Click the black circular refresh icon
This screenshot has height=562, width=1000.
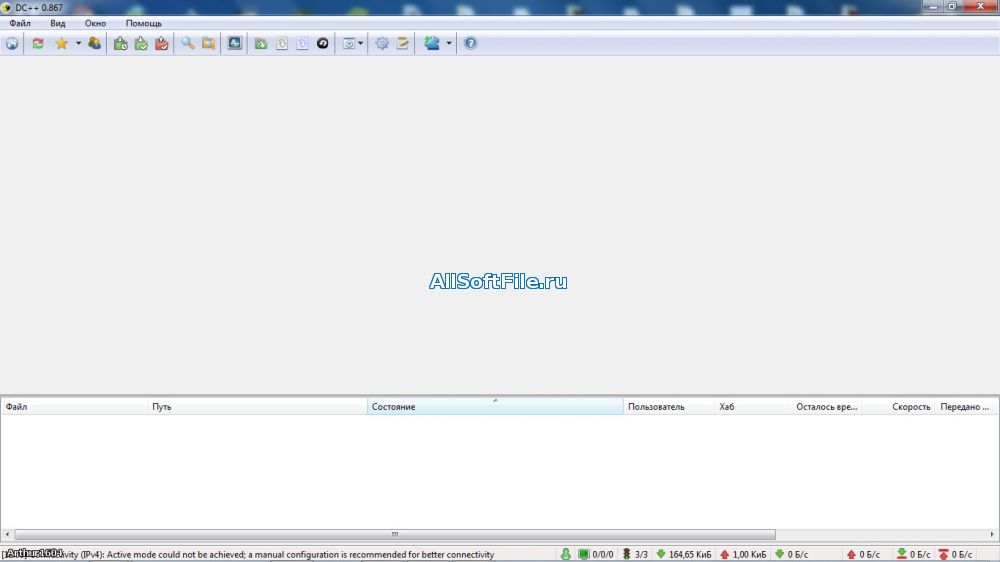323,43
